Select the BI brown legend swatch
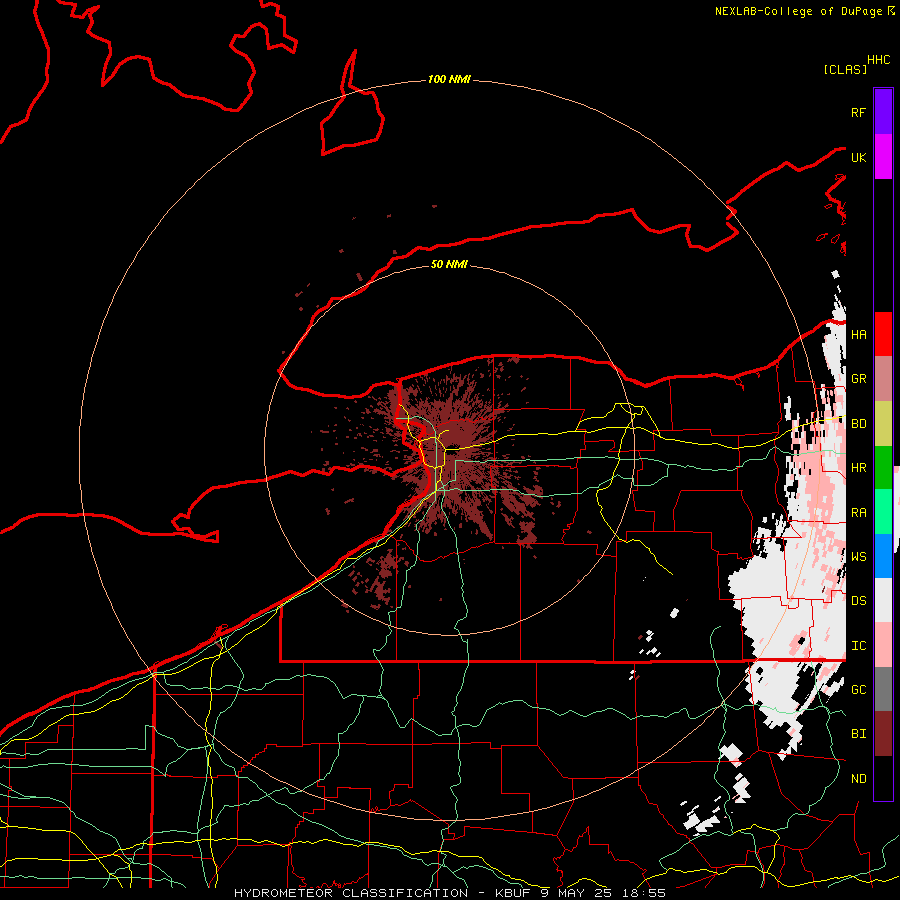900x900 pixels. point(883,734)
